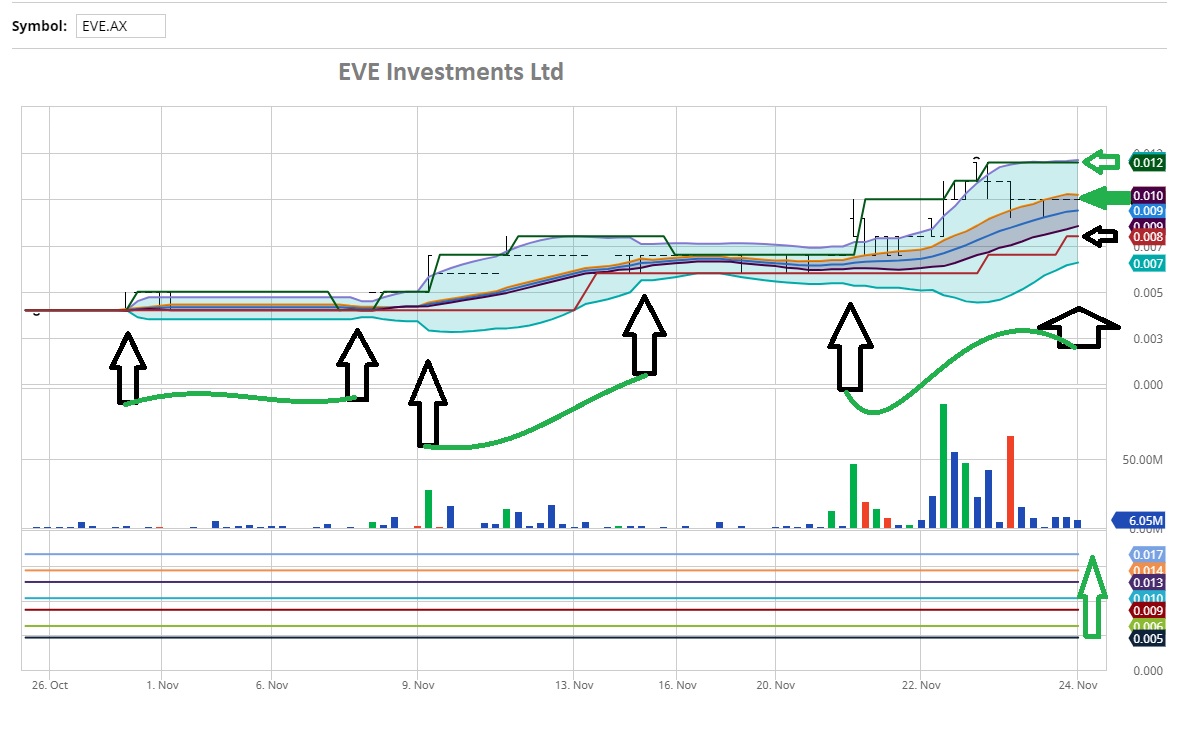This screenshot has width=1178, height=732.
Task: Select the teal 0.007 price tag
Action: (1147, 264)
